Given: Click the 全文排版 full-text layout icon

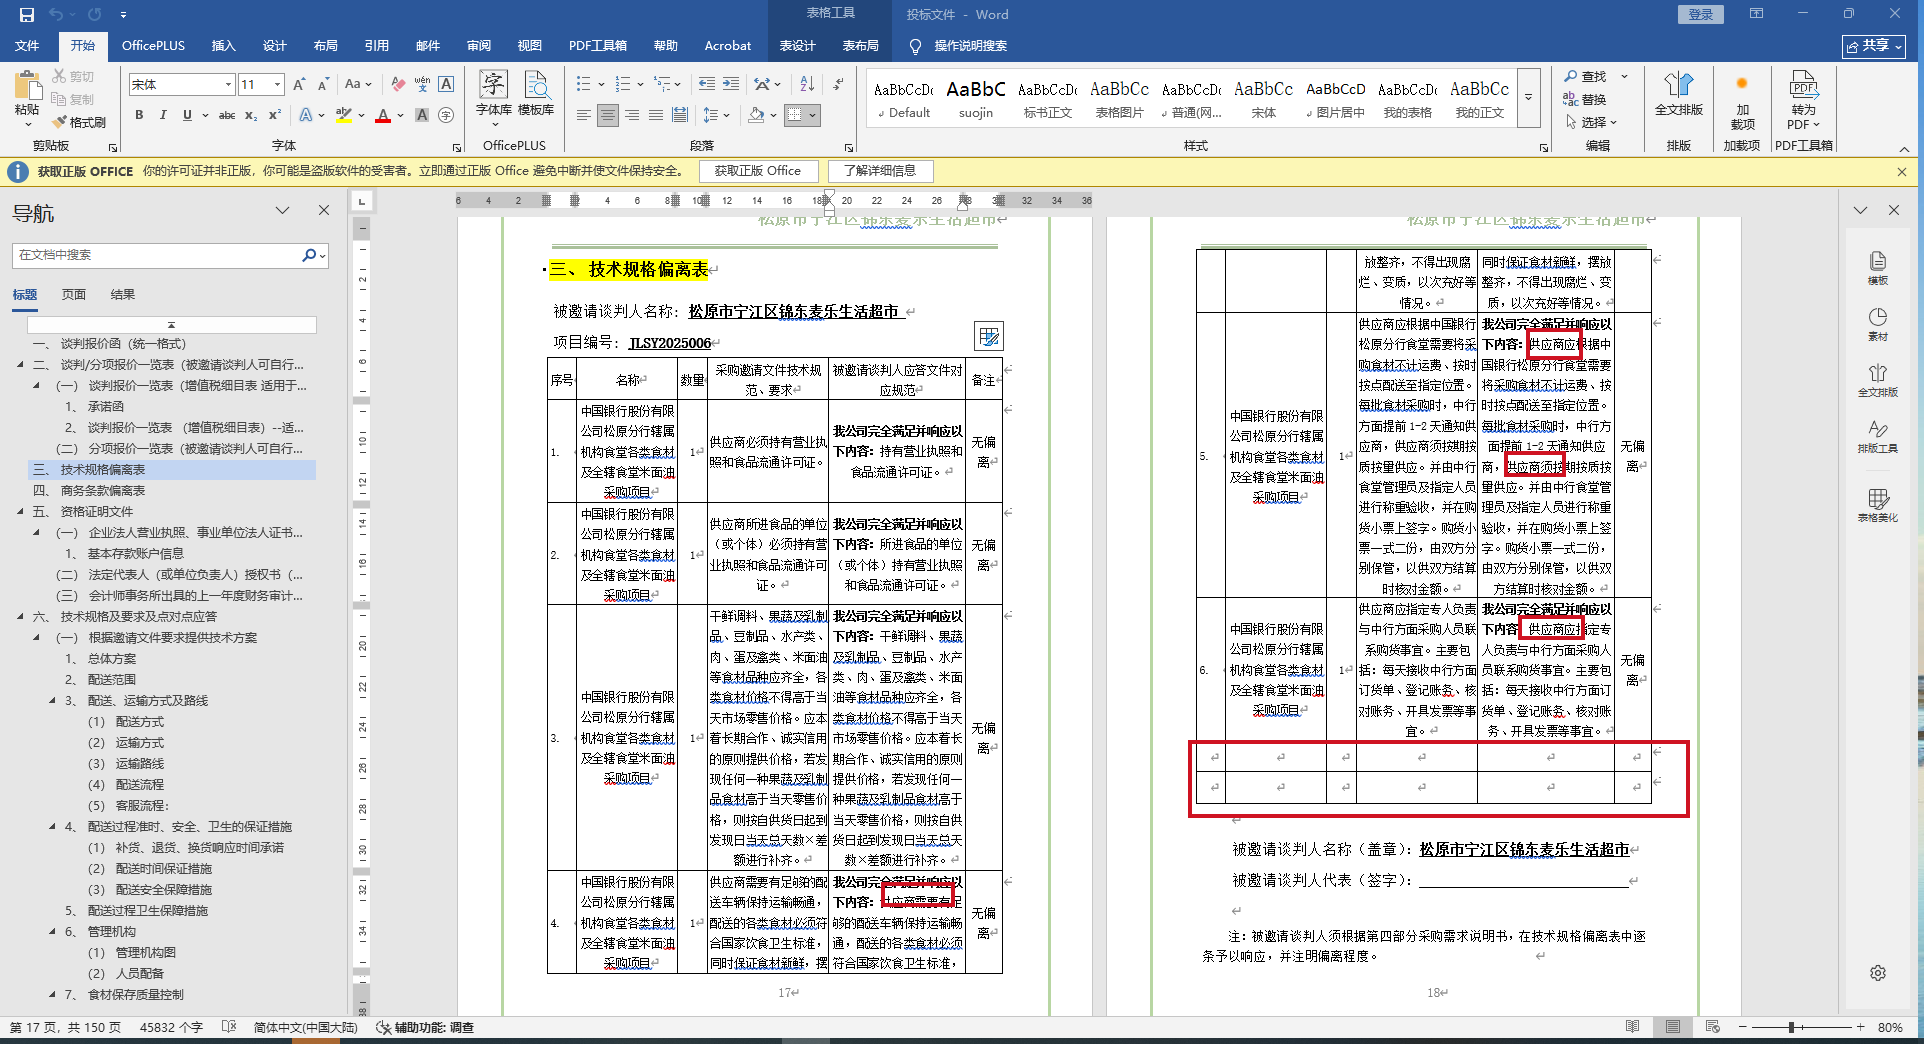Looking at the screenshot, I should pyautogui.click(x=1678, y=93).
